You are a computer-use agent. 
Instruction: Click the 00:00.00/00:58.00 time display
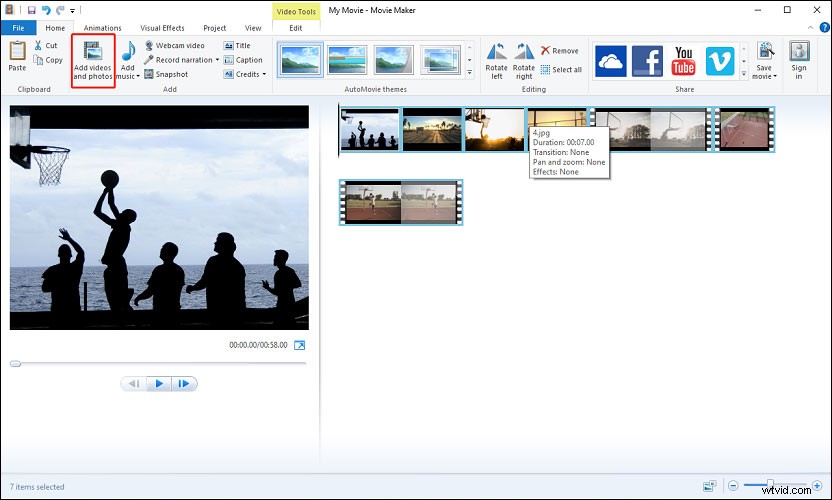tap(258, 345)
